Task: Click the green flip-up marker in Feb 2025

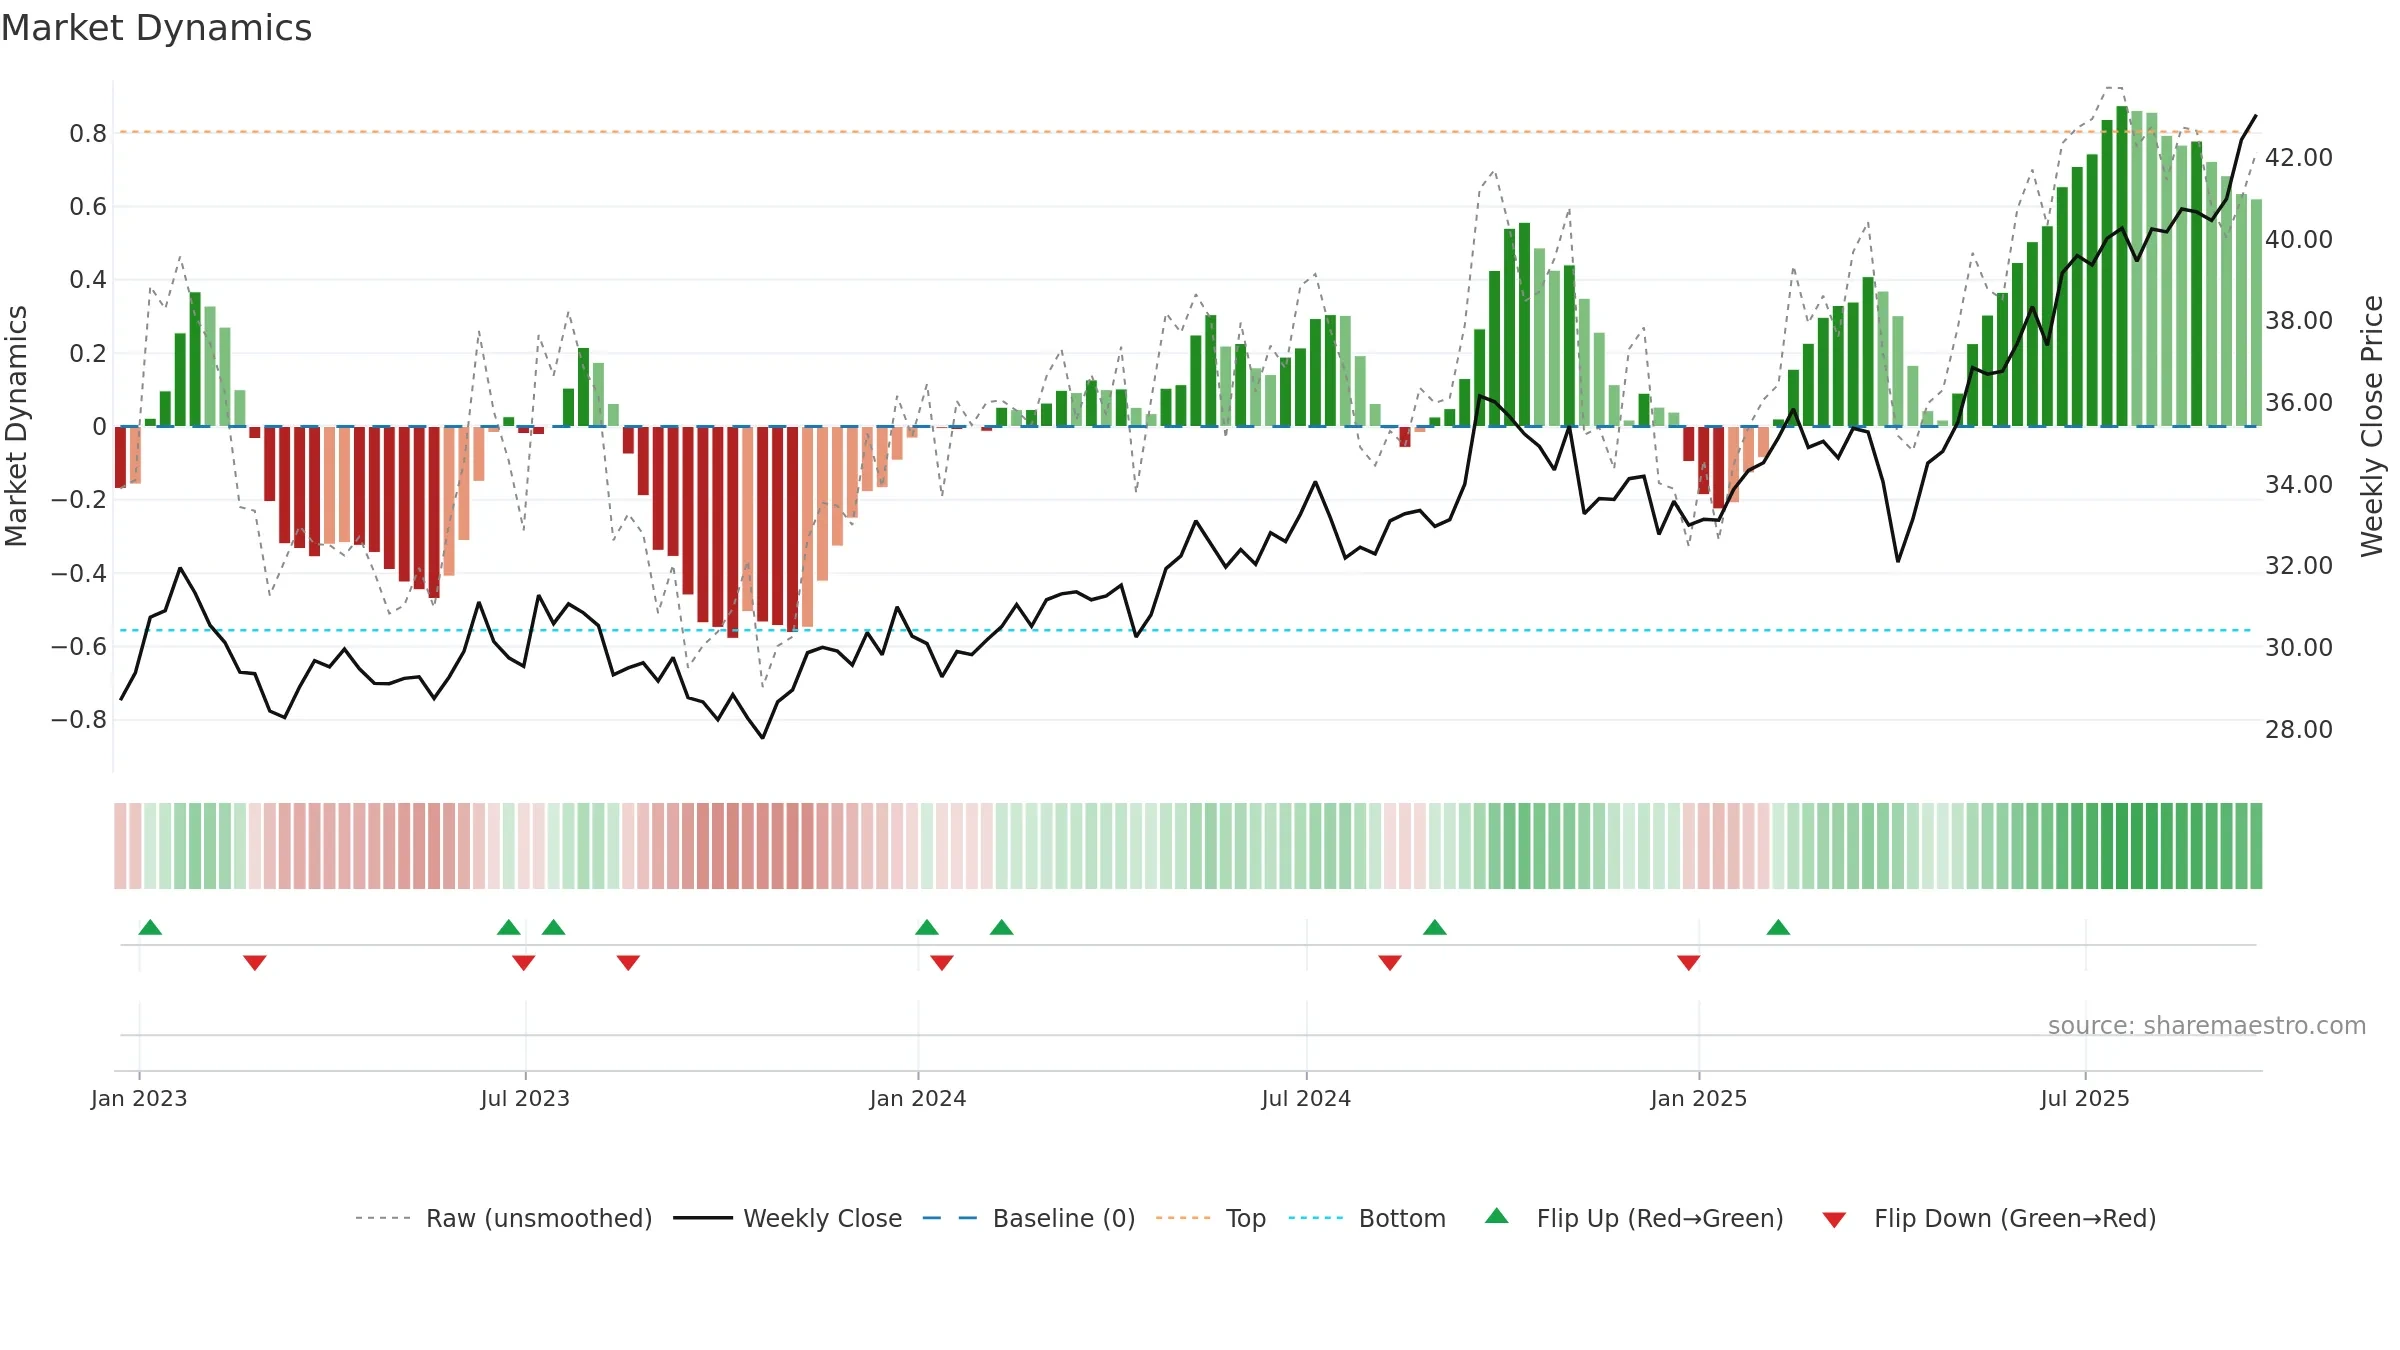Action: click(x=1778, y=927)
